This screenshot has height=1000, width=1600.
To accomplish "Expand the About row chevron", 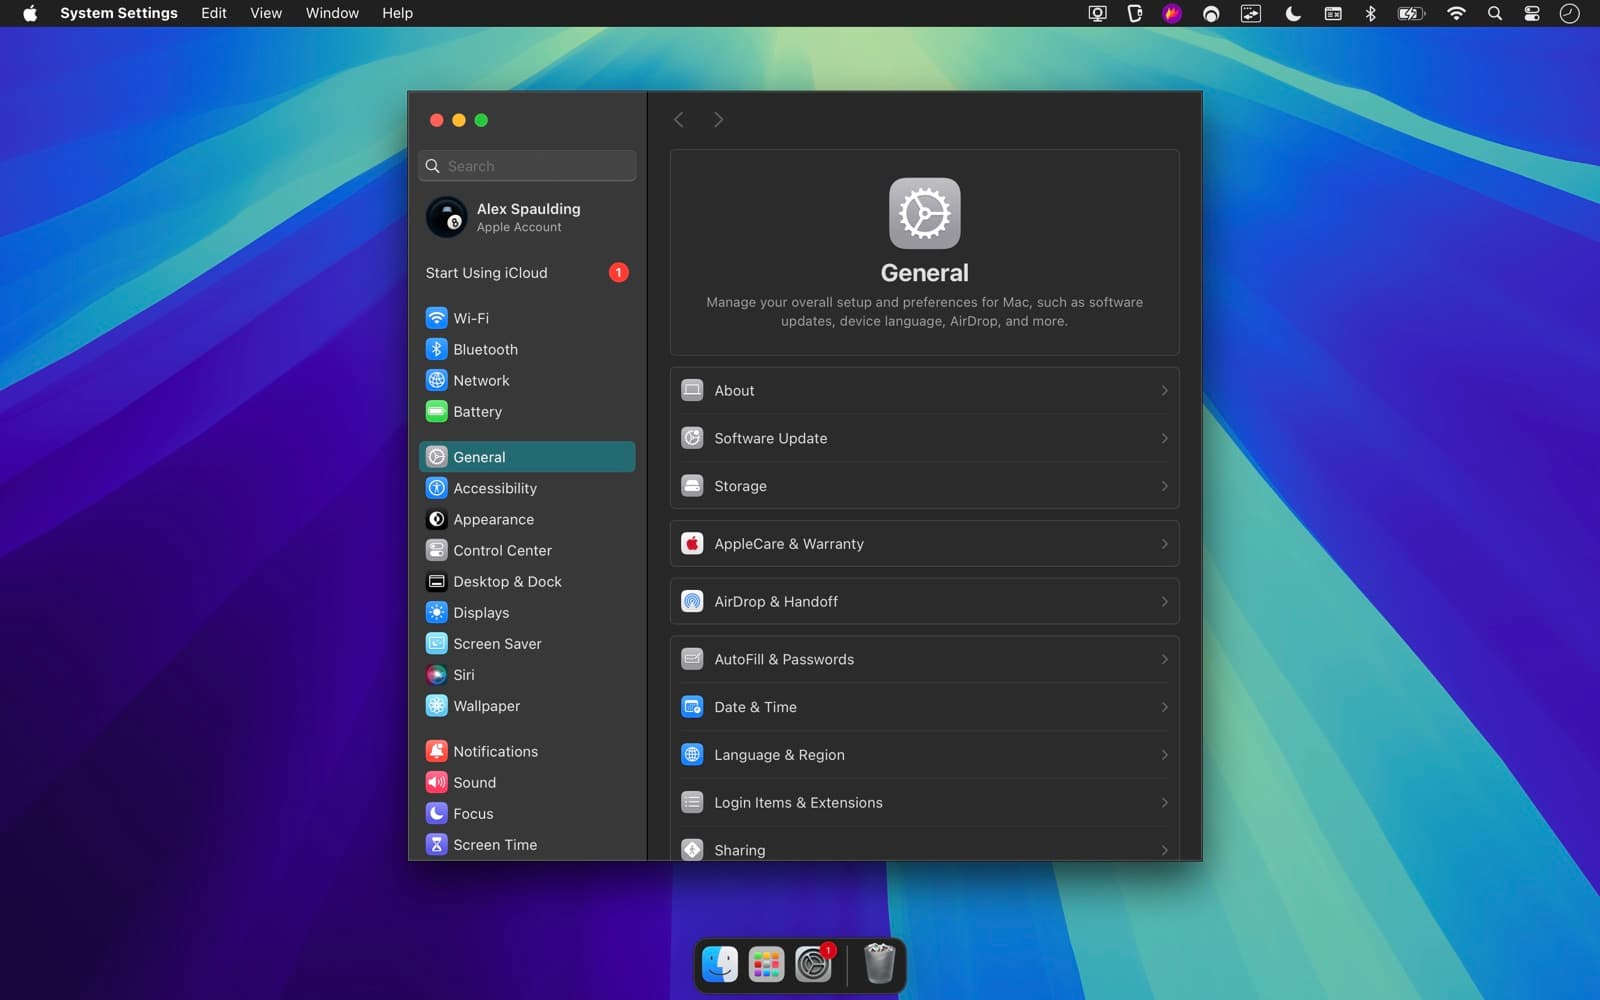I will 1164,390.
